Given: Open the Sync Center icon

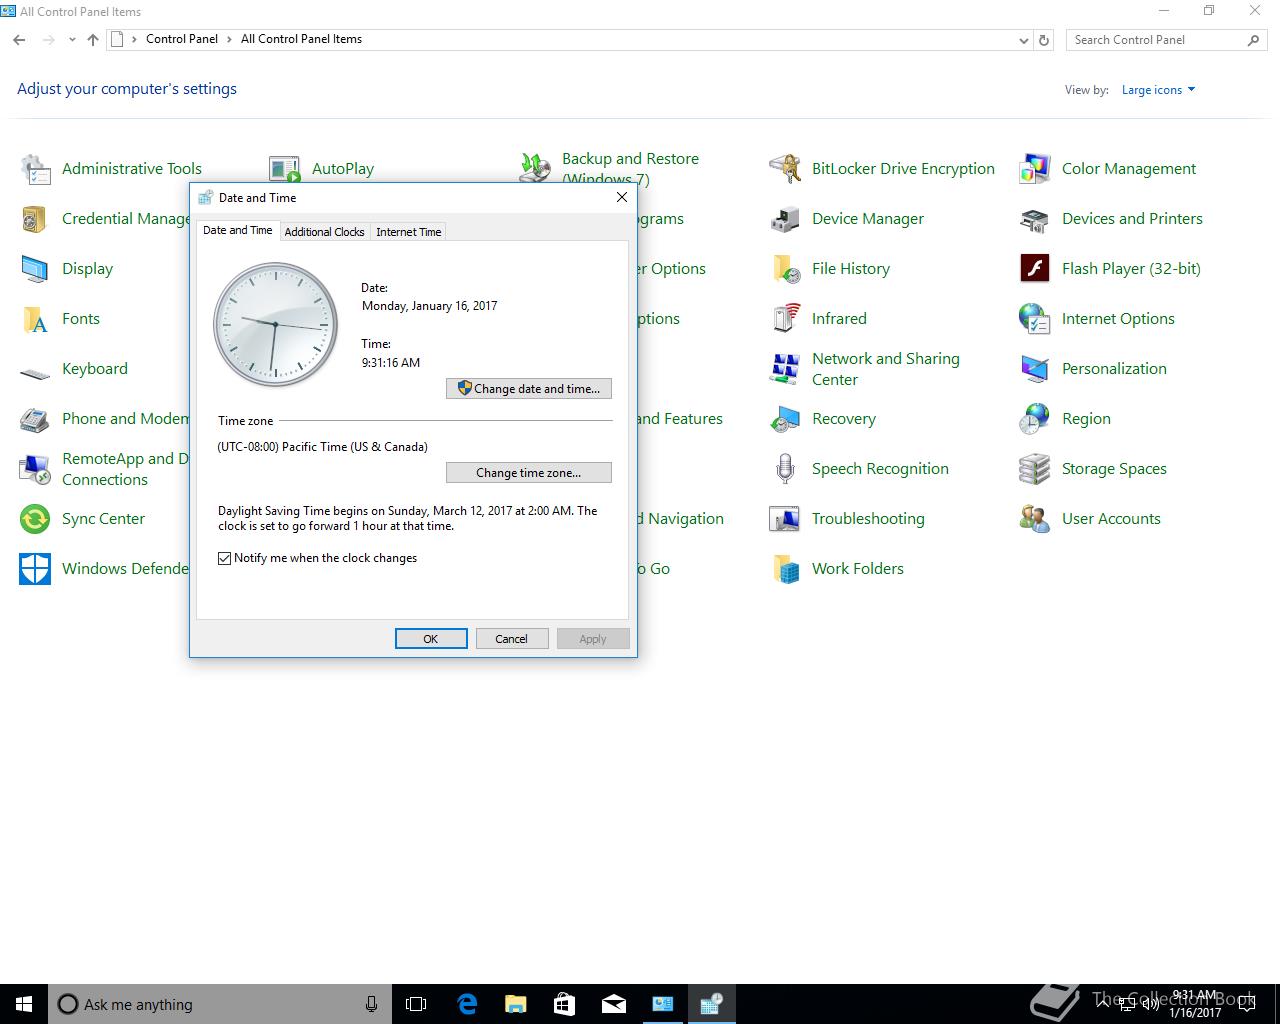Looking at the screenshot, I should 35,519.
